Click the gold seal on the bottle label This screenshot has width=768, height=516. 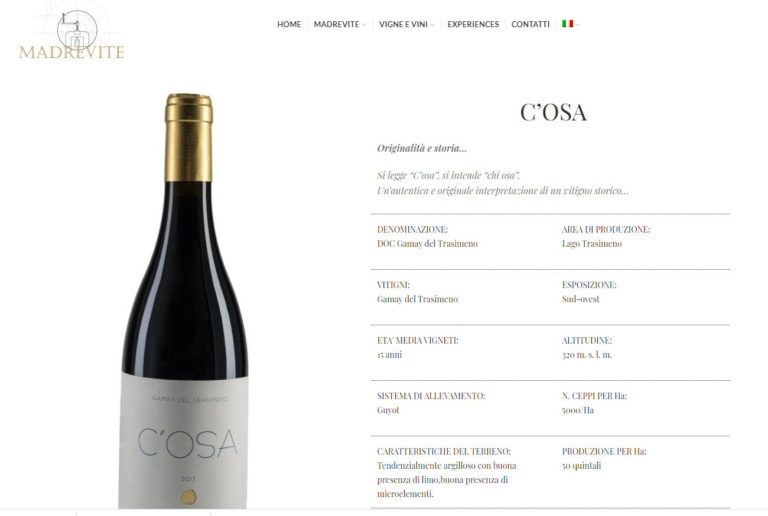tap(189, 496)
